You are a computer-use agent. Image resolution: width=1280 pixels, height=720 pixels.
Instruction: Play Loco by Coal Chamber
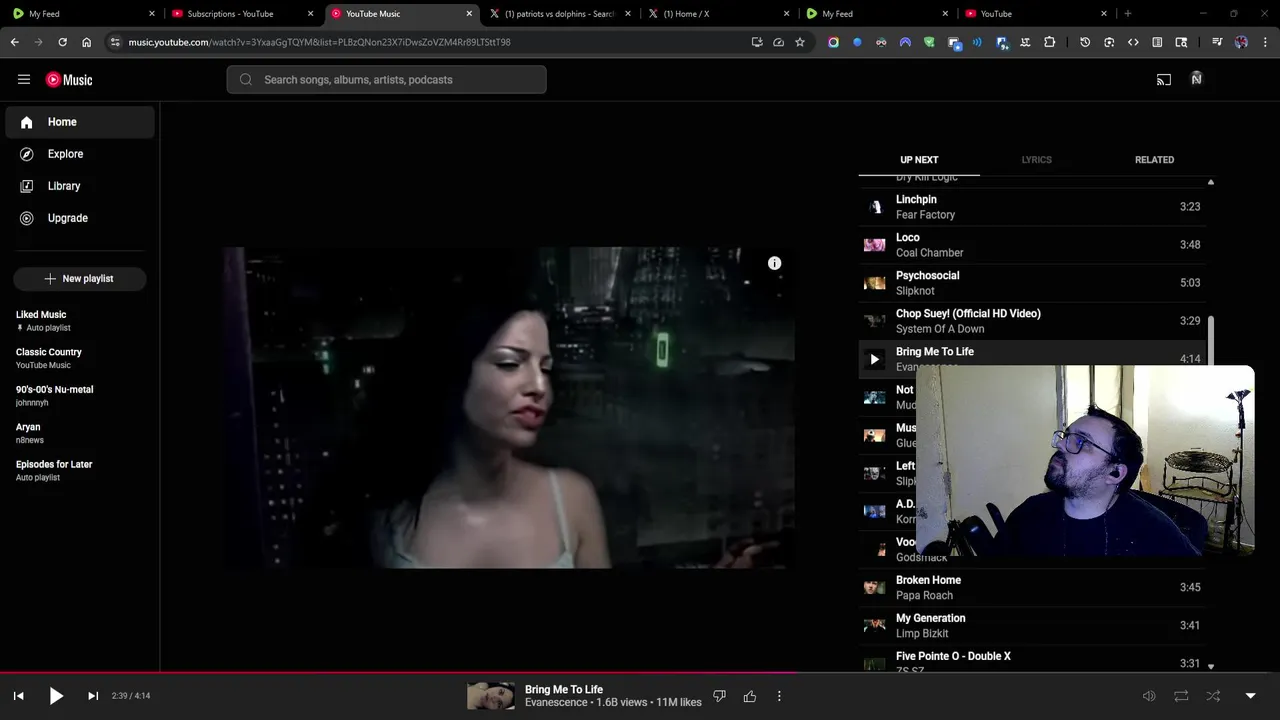click(x=1032, y=245)
